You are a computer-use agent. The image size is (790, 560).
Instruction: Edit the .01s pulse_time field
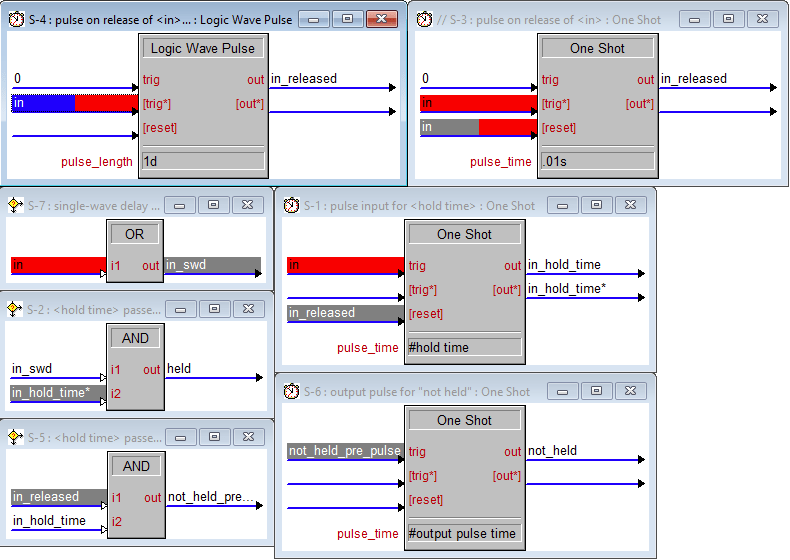596,160
